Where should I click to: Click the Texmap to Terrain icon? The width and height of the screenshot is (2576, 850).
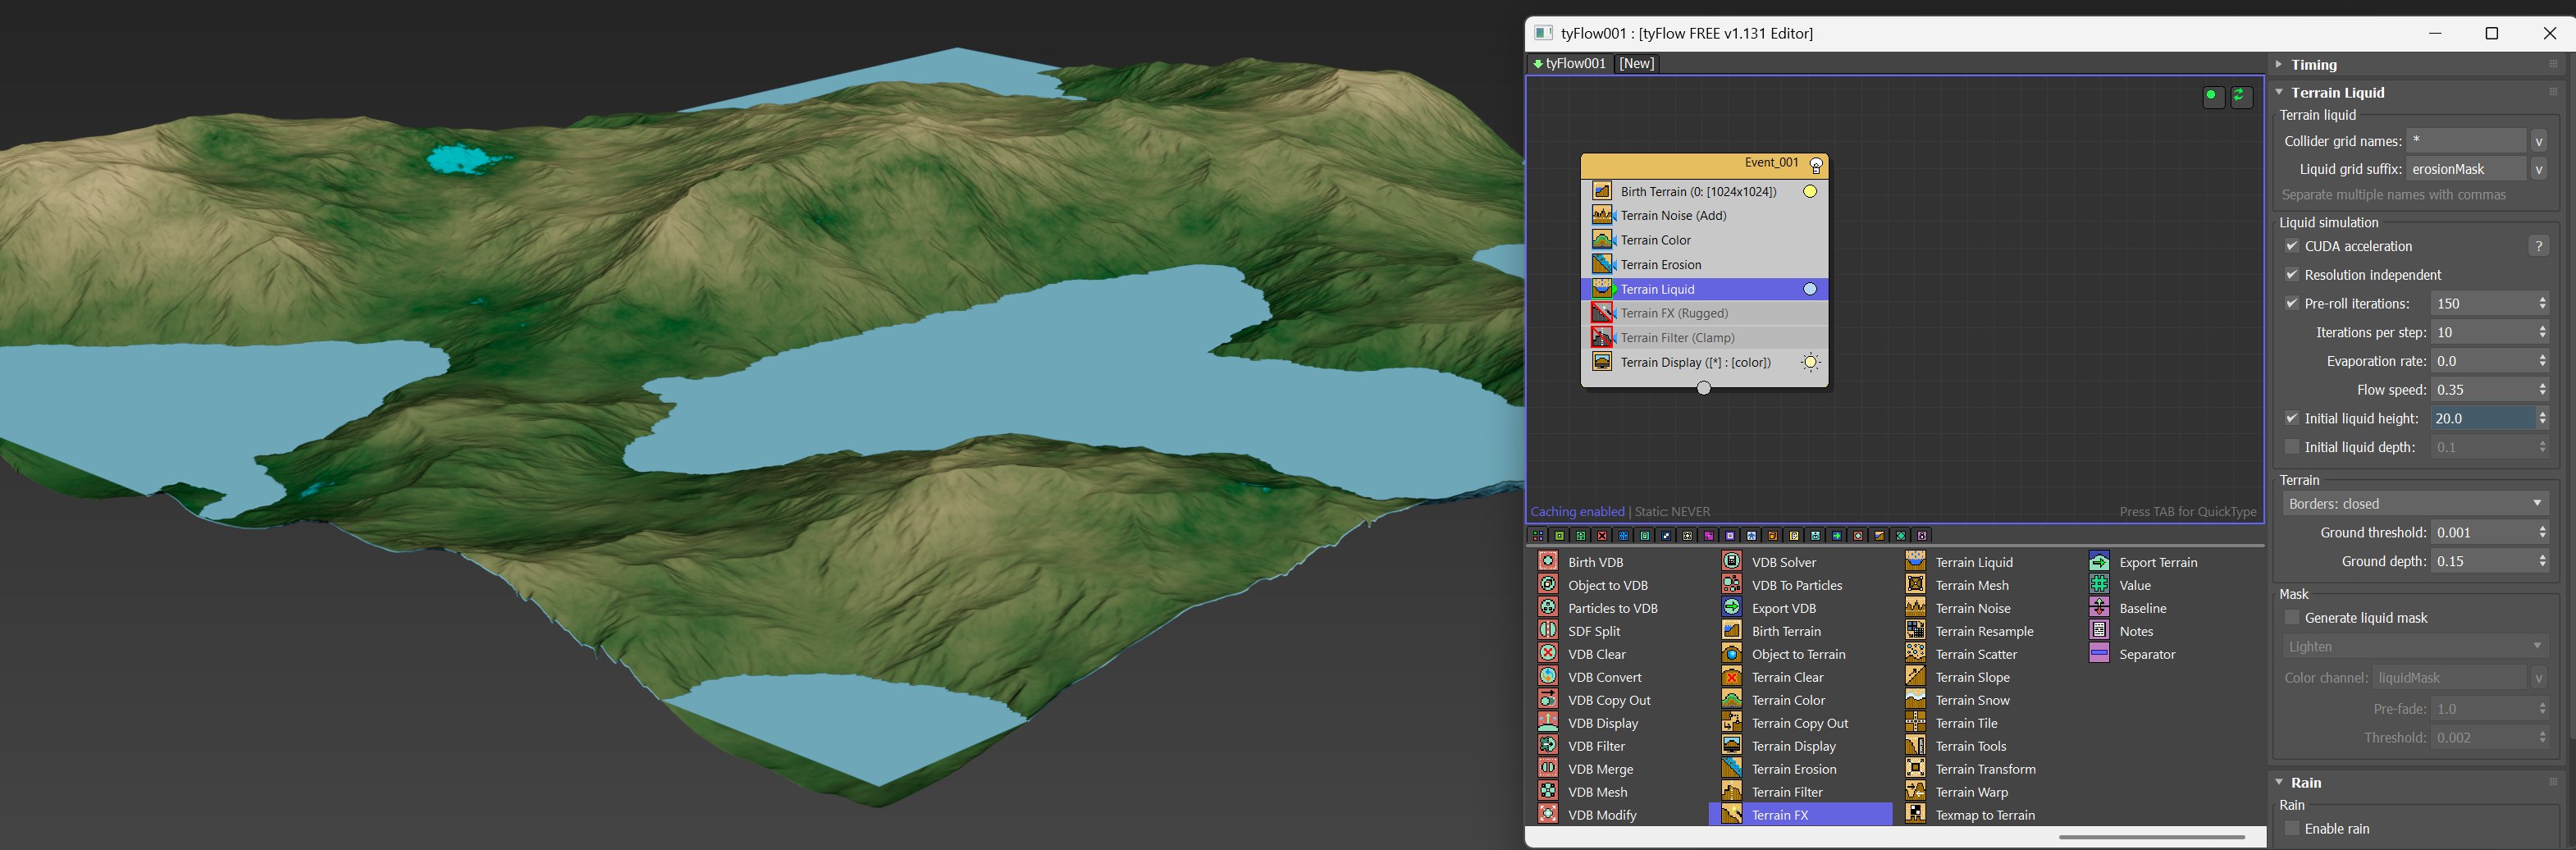tap(1915, 814)
